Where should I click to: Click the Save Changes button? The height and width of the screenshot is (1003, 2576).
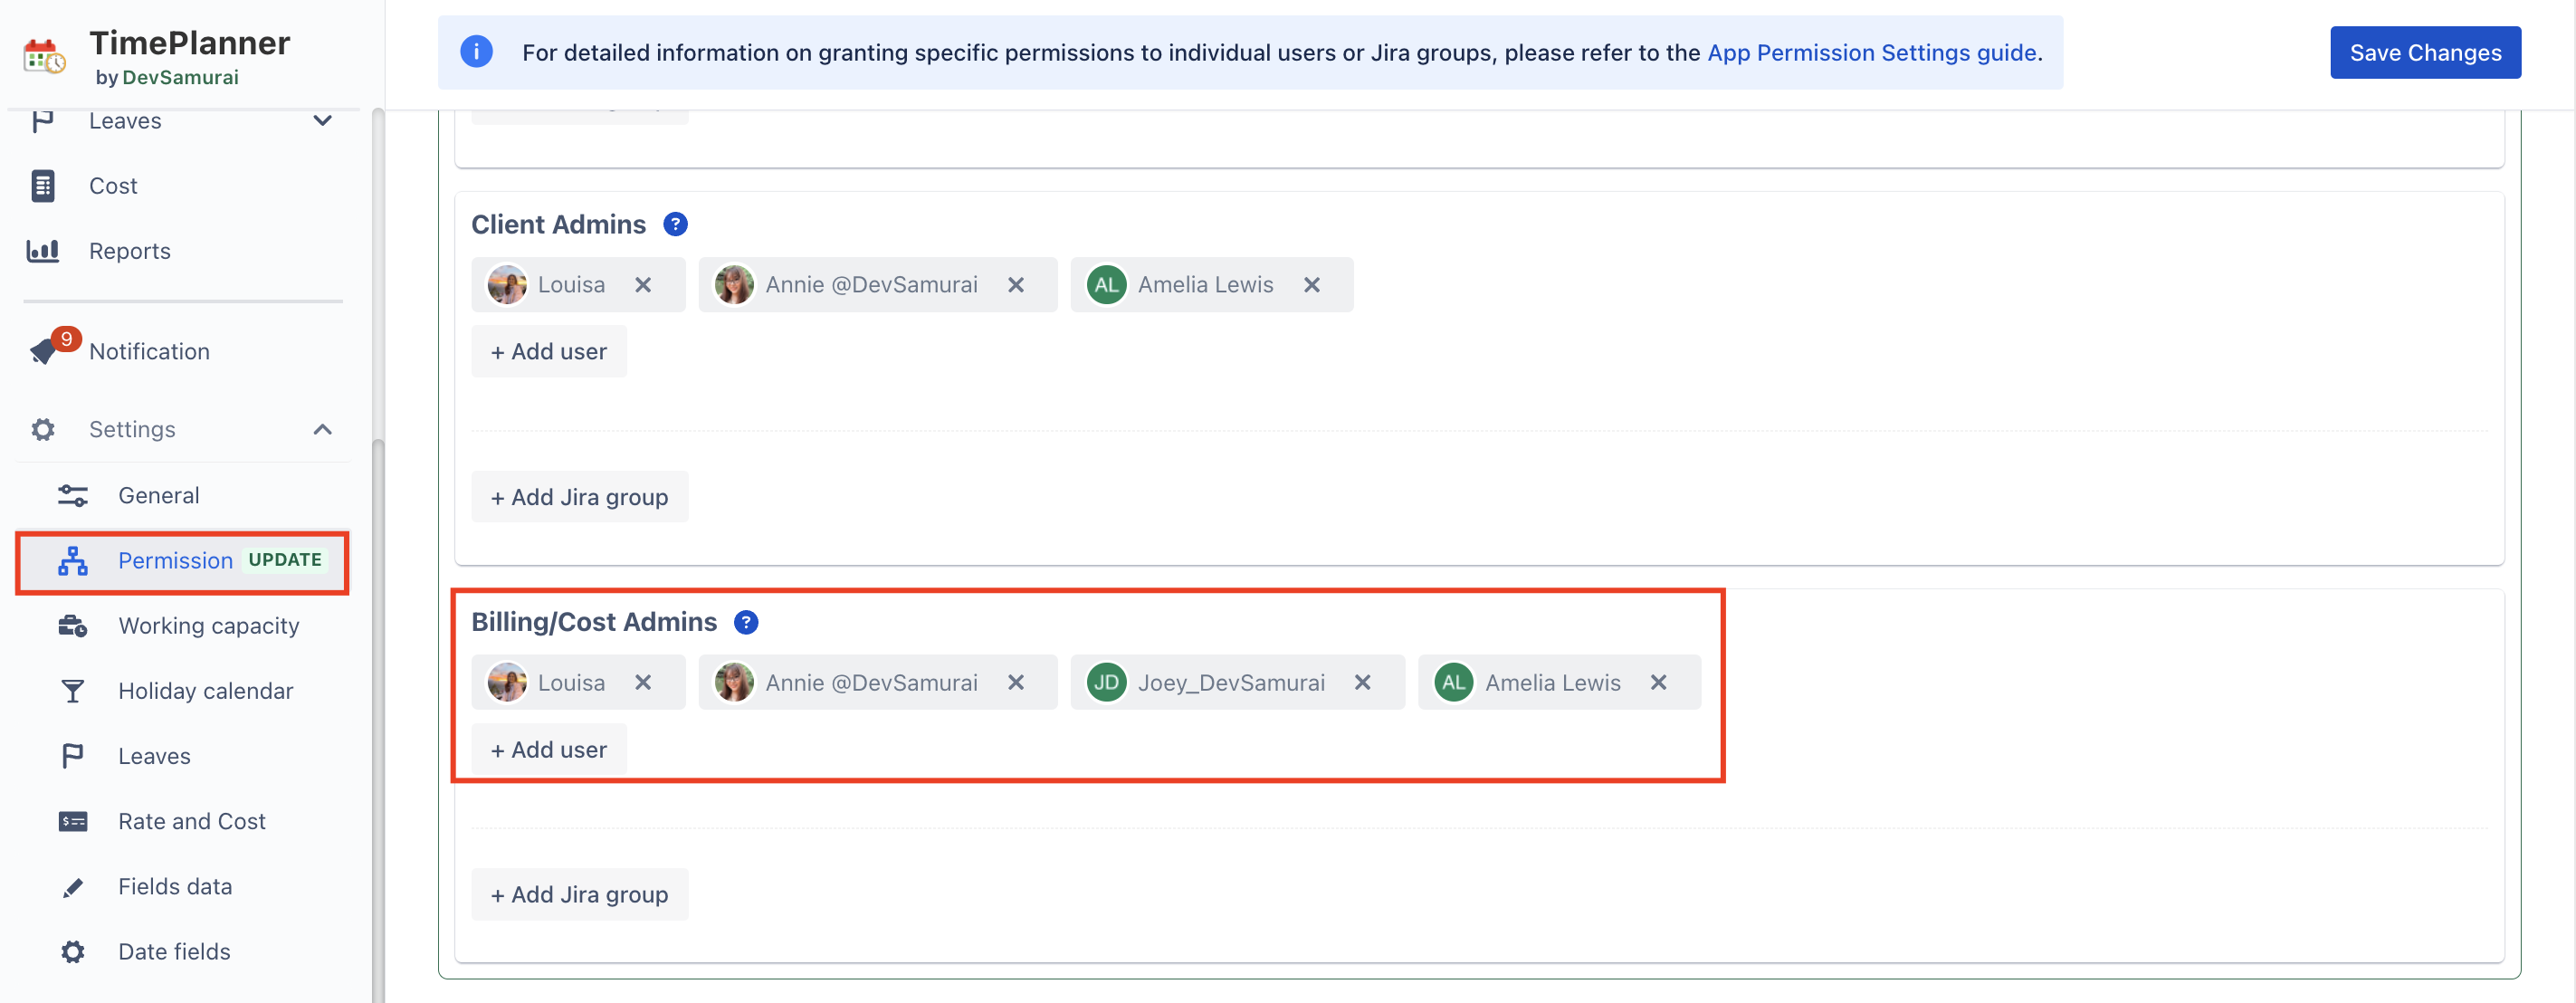coord(2424,53)
